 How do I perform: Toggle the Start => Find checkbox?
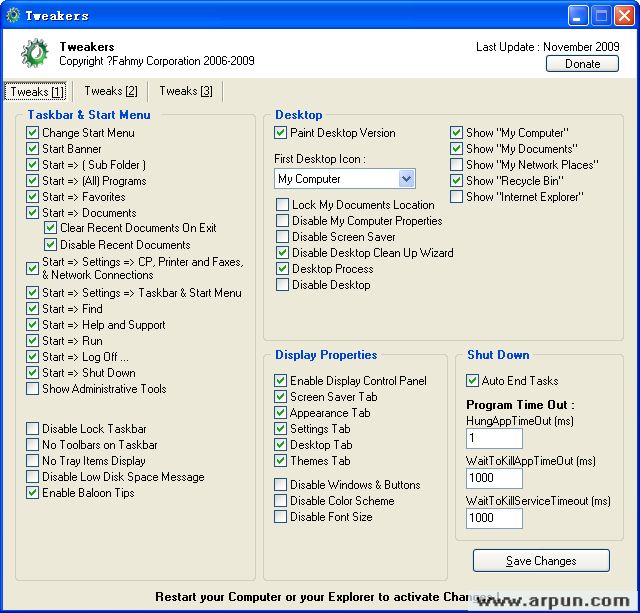coord(32,309)
